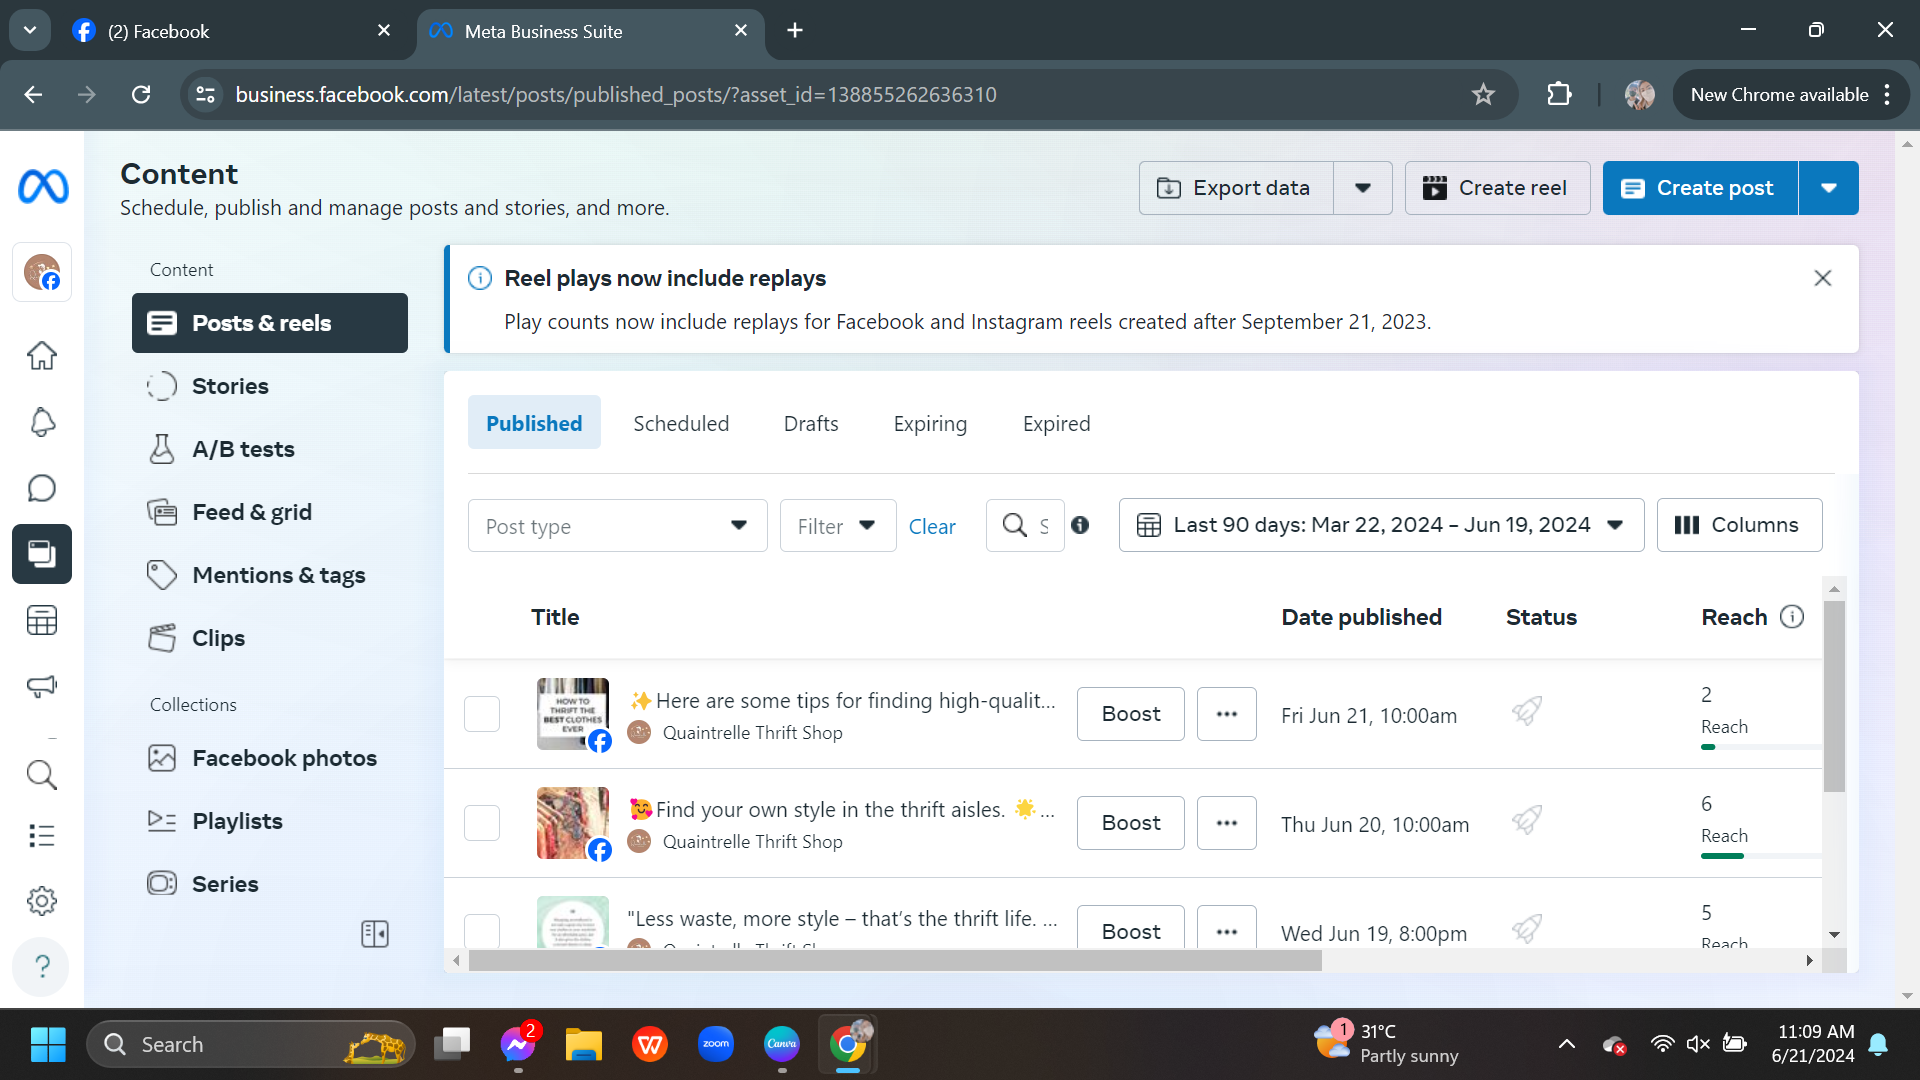Open Notifications bell in left sidebar

[x=42, y=422]
